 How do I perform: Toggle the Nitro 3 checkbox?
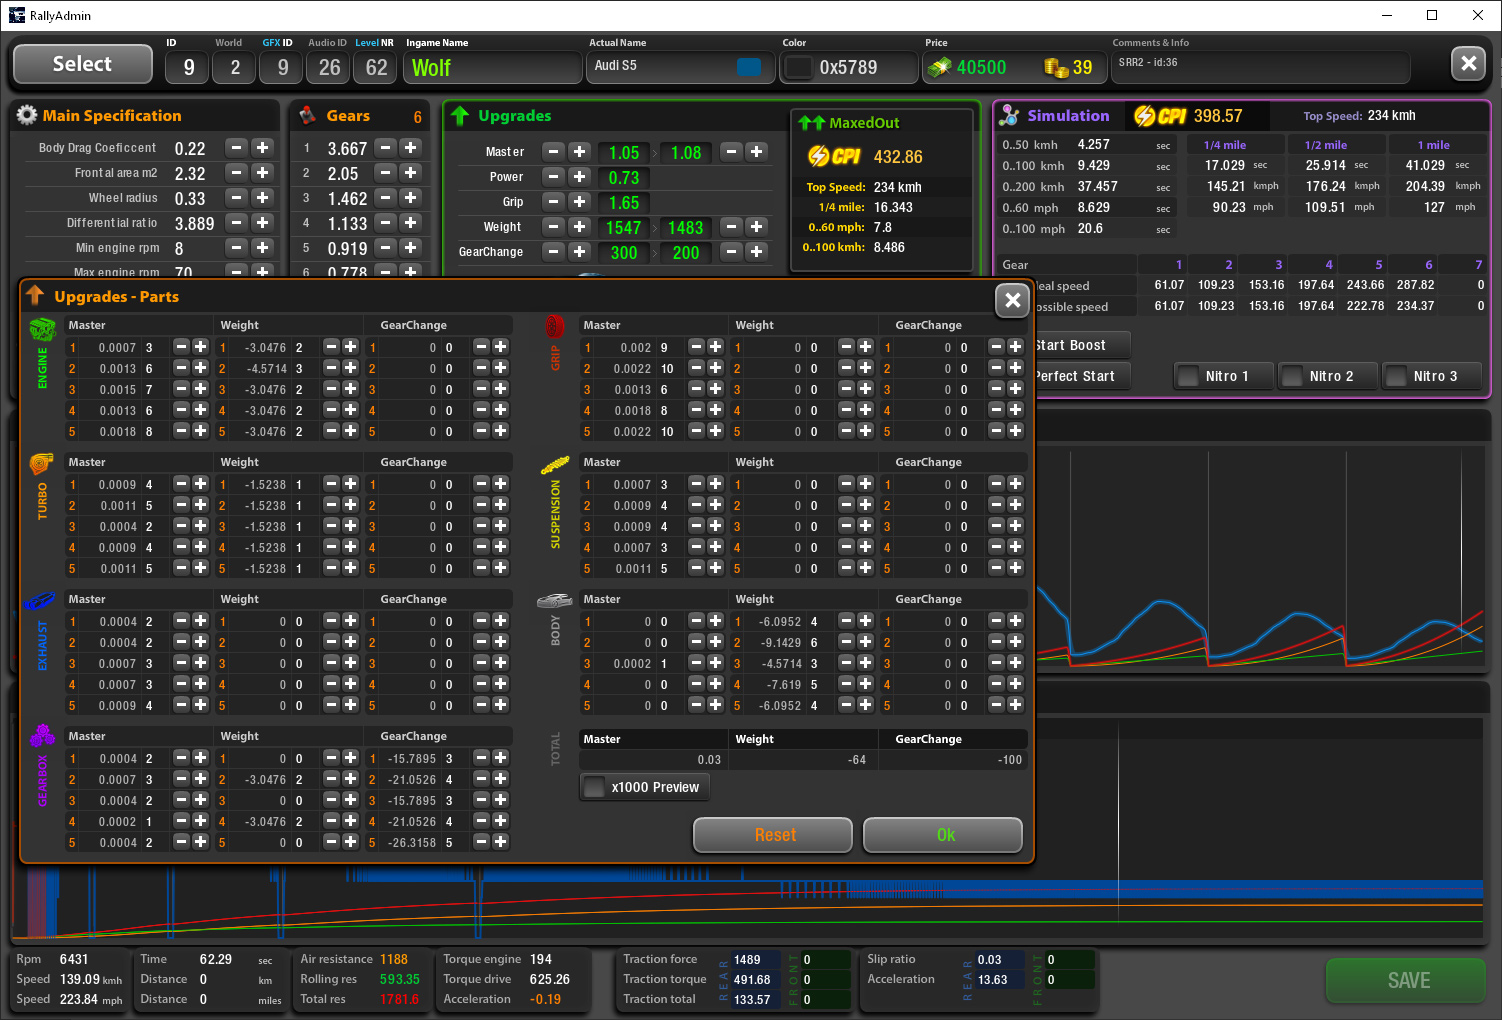pyautogui.click(x=1396, y=377)
